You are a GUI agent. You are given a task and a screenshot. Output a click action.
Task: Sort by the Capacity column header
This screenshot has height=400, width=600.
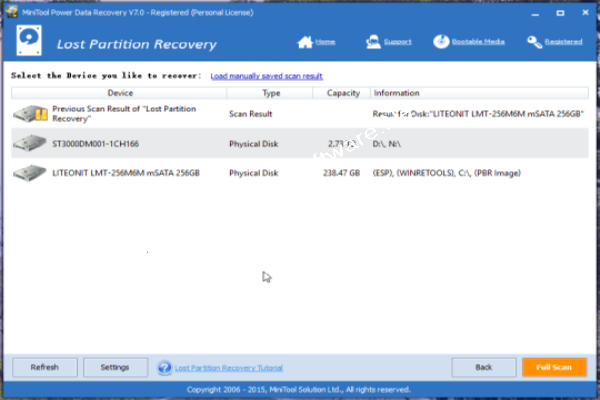342,93
